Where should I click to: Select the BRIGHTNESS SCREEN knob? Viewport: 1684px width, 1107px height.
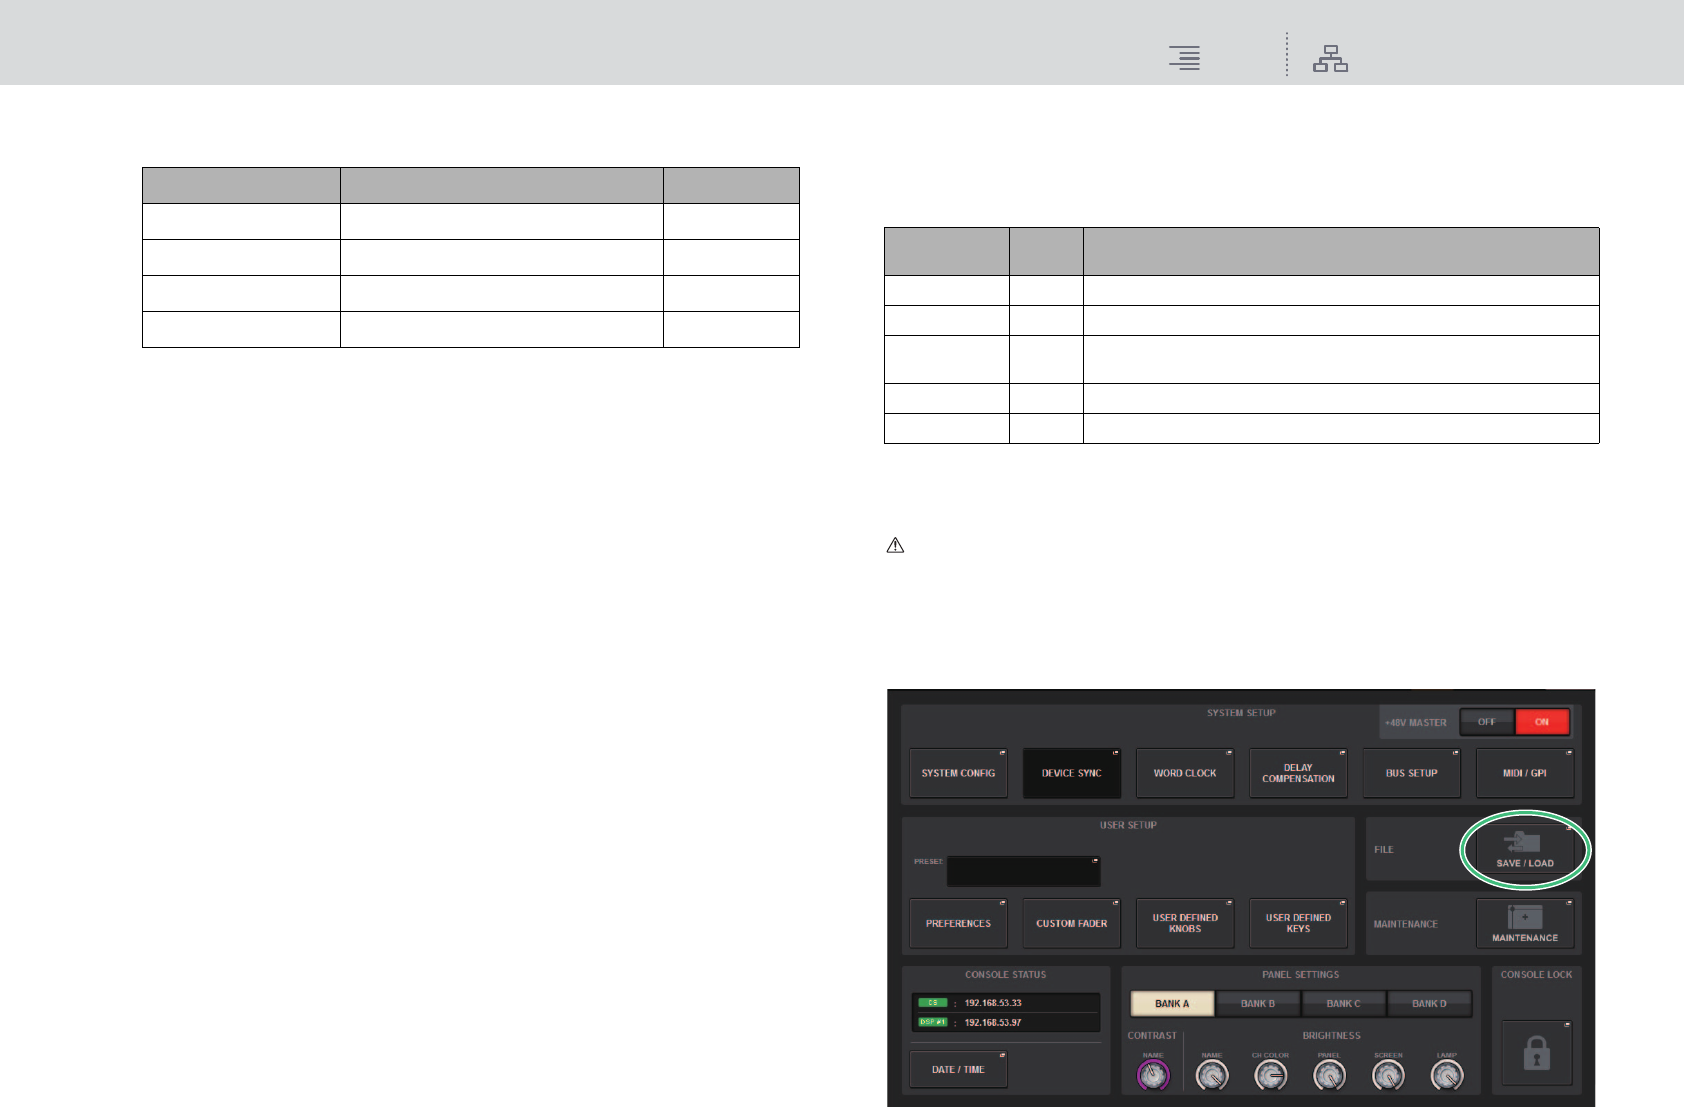1388,1075
